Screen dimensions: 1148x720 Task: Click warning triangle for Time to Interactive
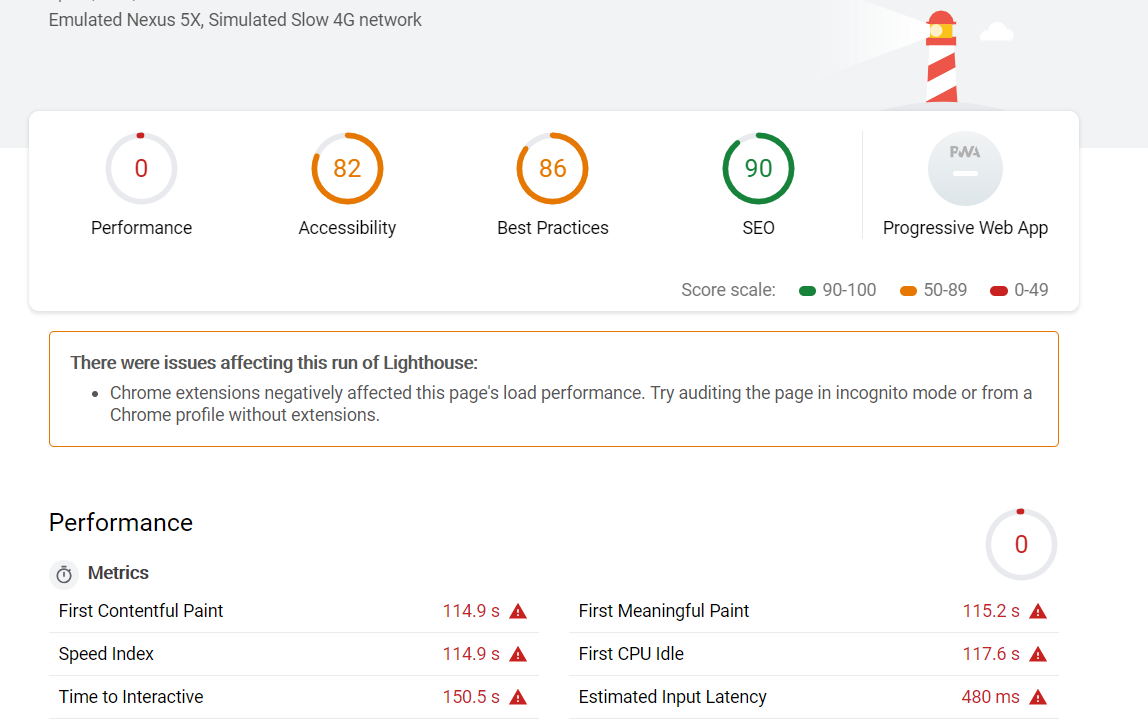point(518,697)
